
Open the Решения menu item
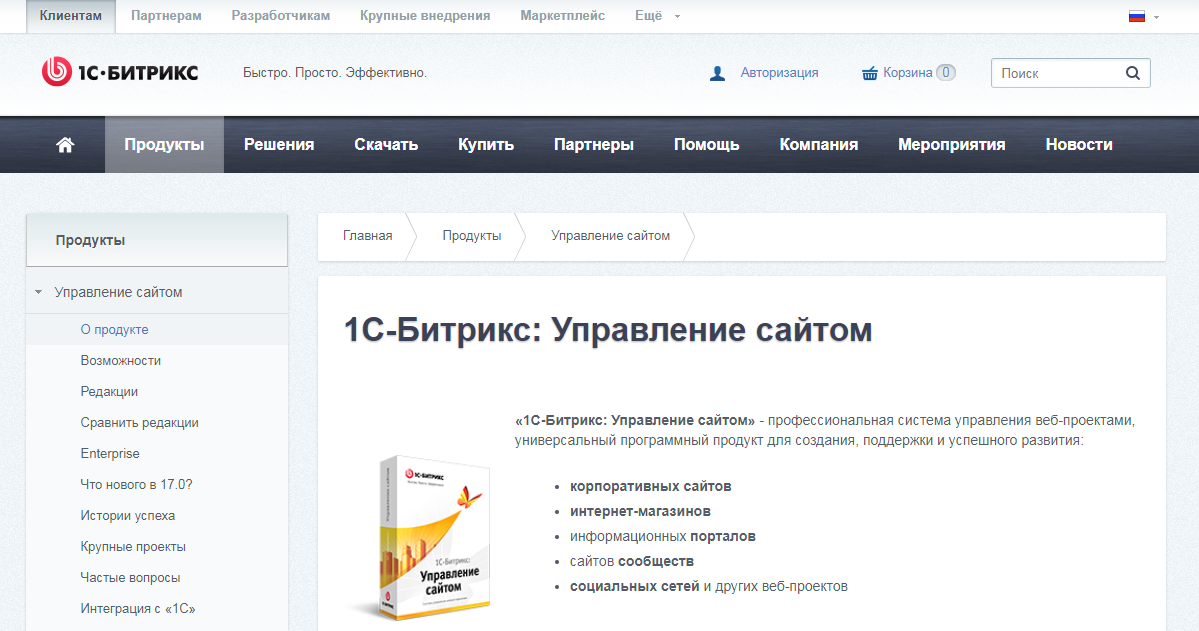pos(278,144)
